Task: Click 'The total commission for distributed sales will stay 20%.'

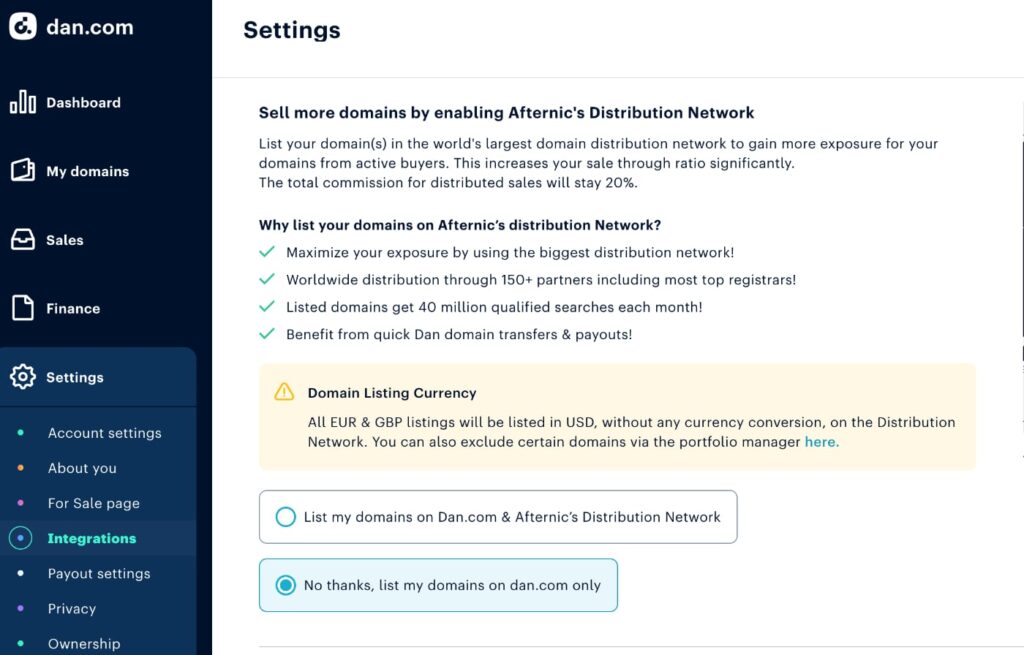Action: (x=448, y=183)
